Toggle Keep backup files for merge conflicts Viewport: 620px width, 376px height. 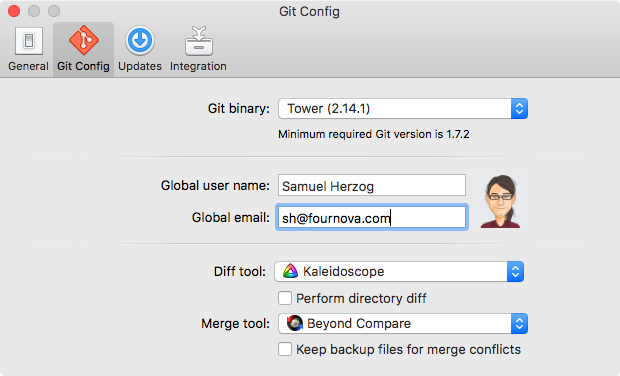pyautogui.click(x=285, y=350)
